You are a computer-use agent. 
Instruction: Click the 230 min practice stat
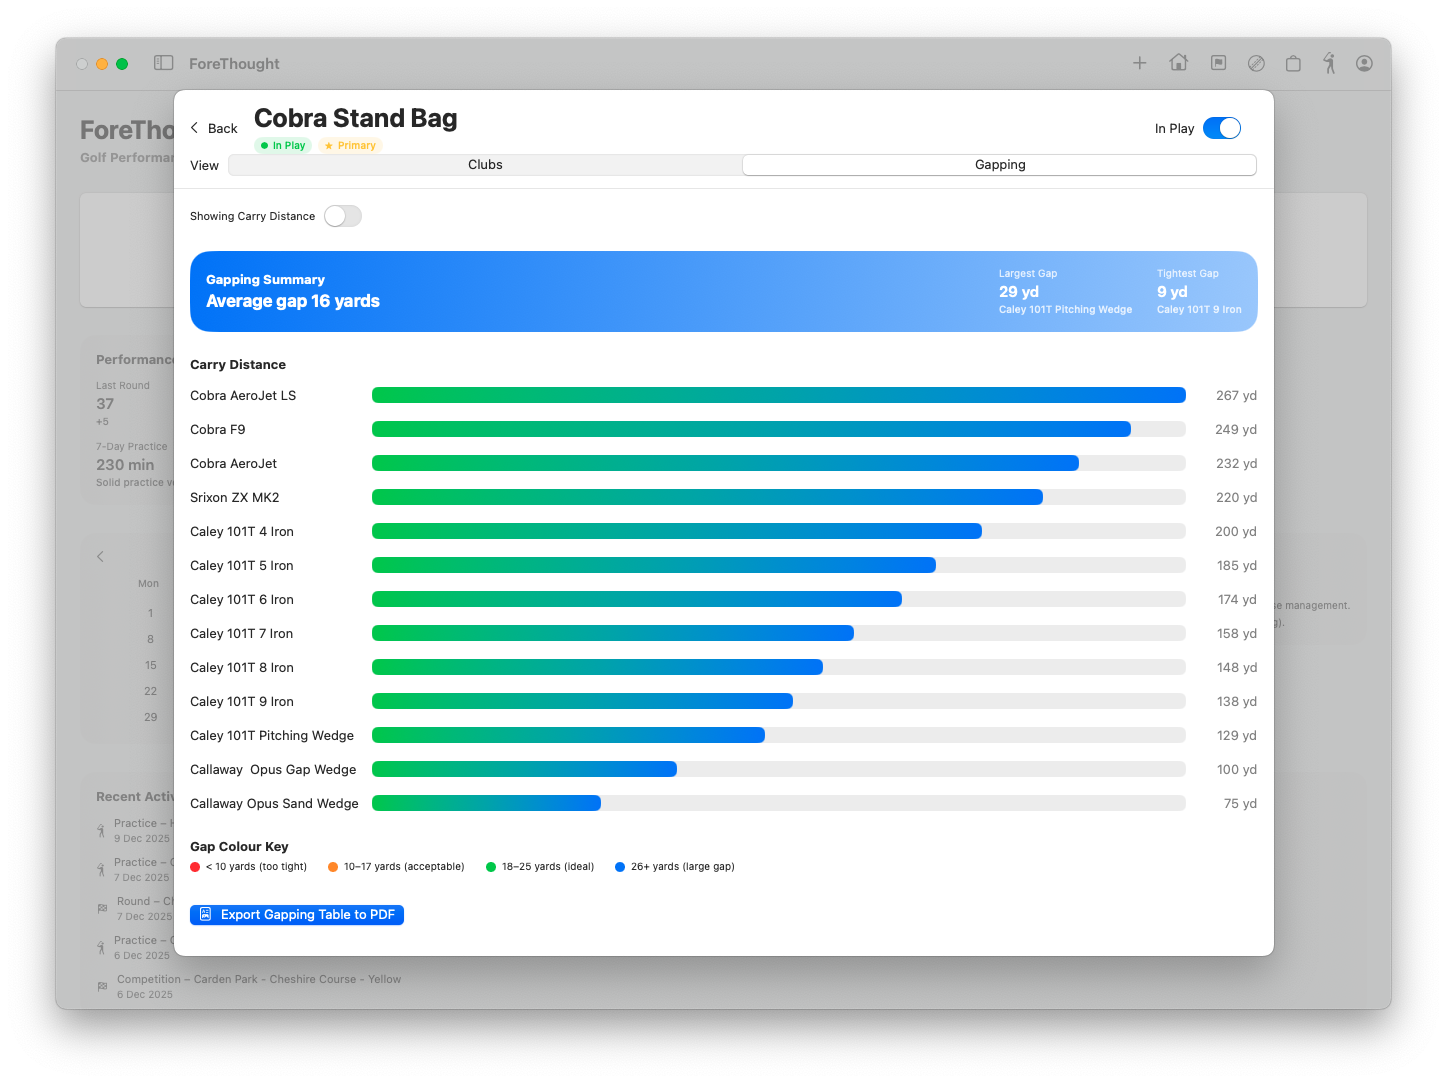pos(125,465)
